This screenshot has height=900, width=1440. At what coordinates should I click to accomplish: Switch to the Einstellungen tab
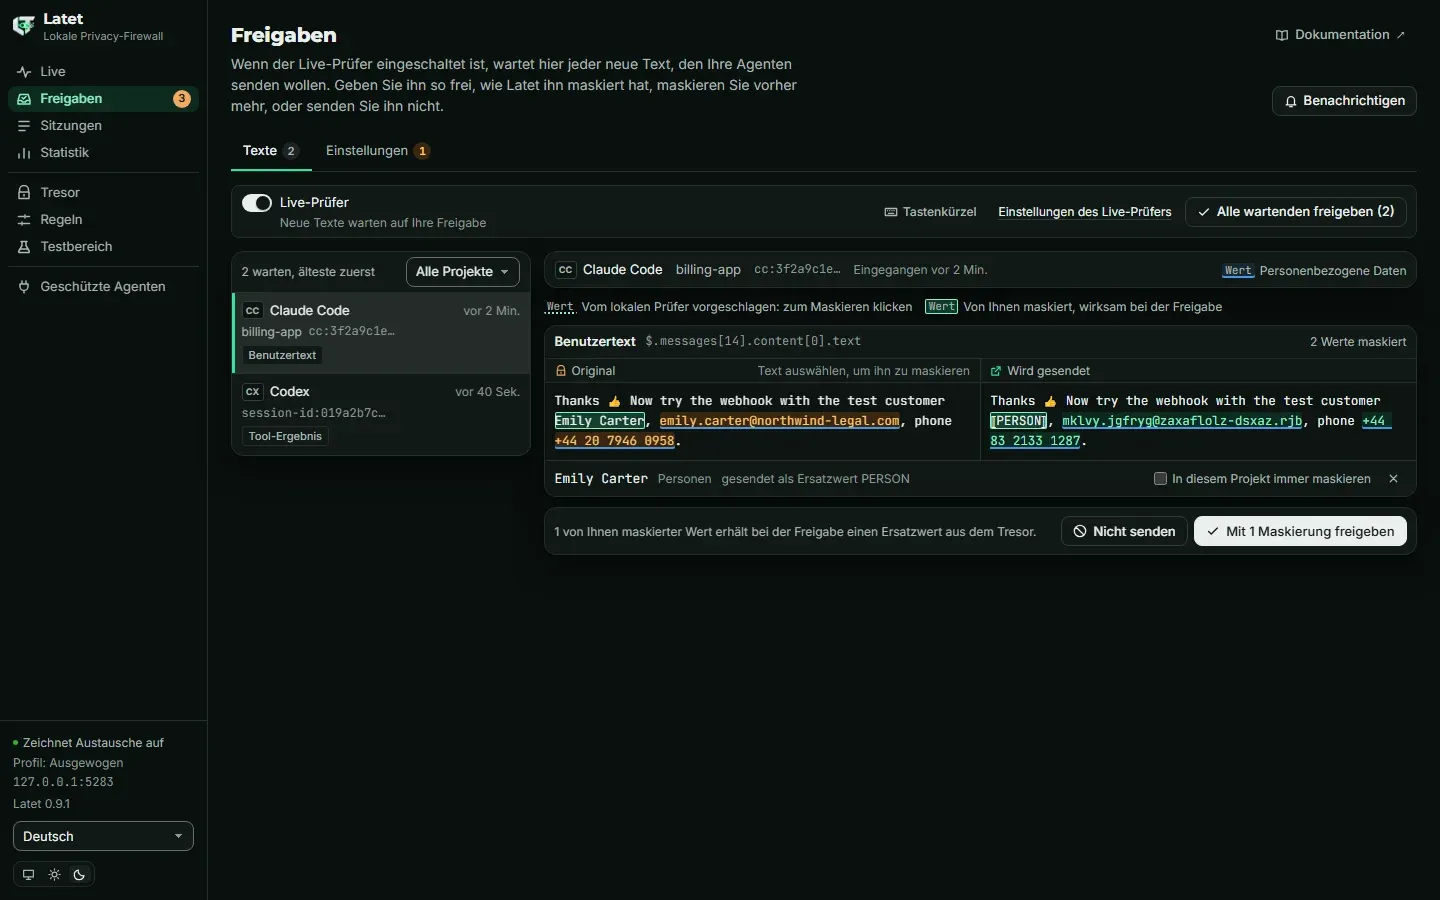tap(377, 151)
